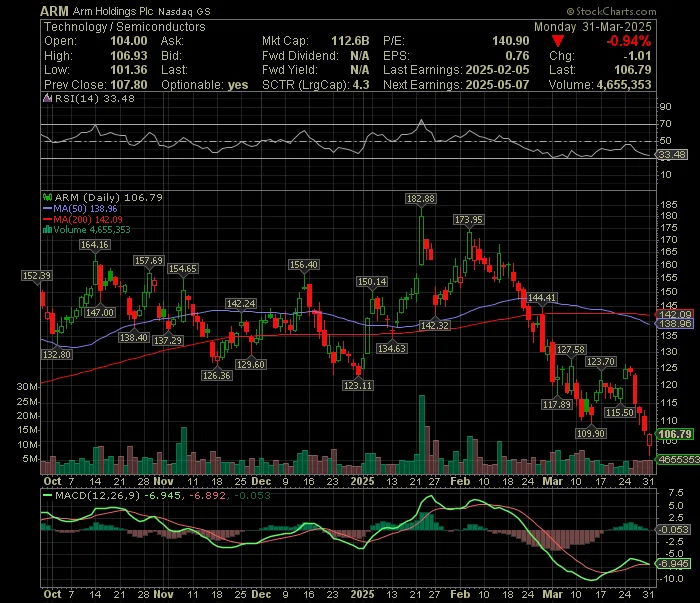
Task: Click the MA(50) 138.96 legend label
Action: (x=85, y=208)
